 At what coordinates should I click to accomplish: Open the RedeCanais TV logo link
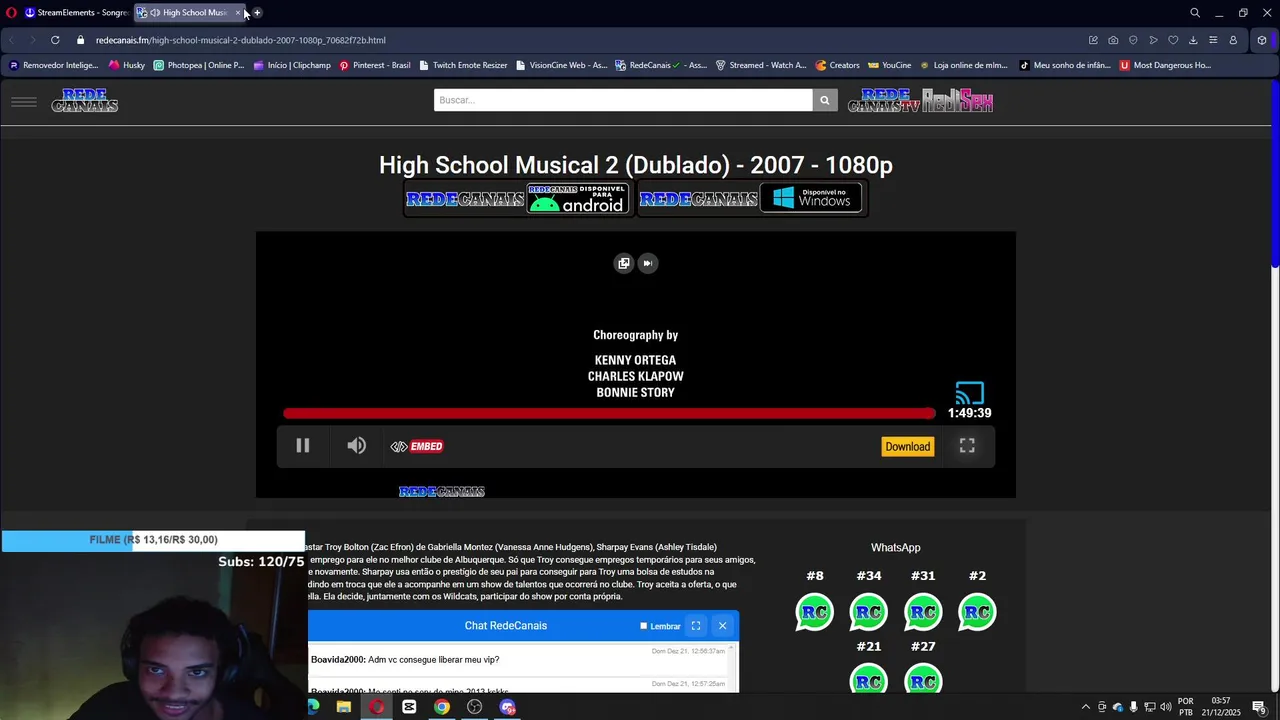[884, 100]
